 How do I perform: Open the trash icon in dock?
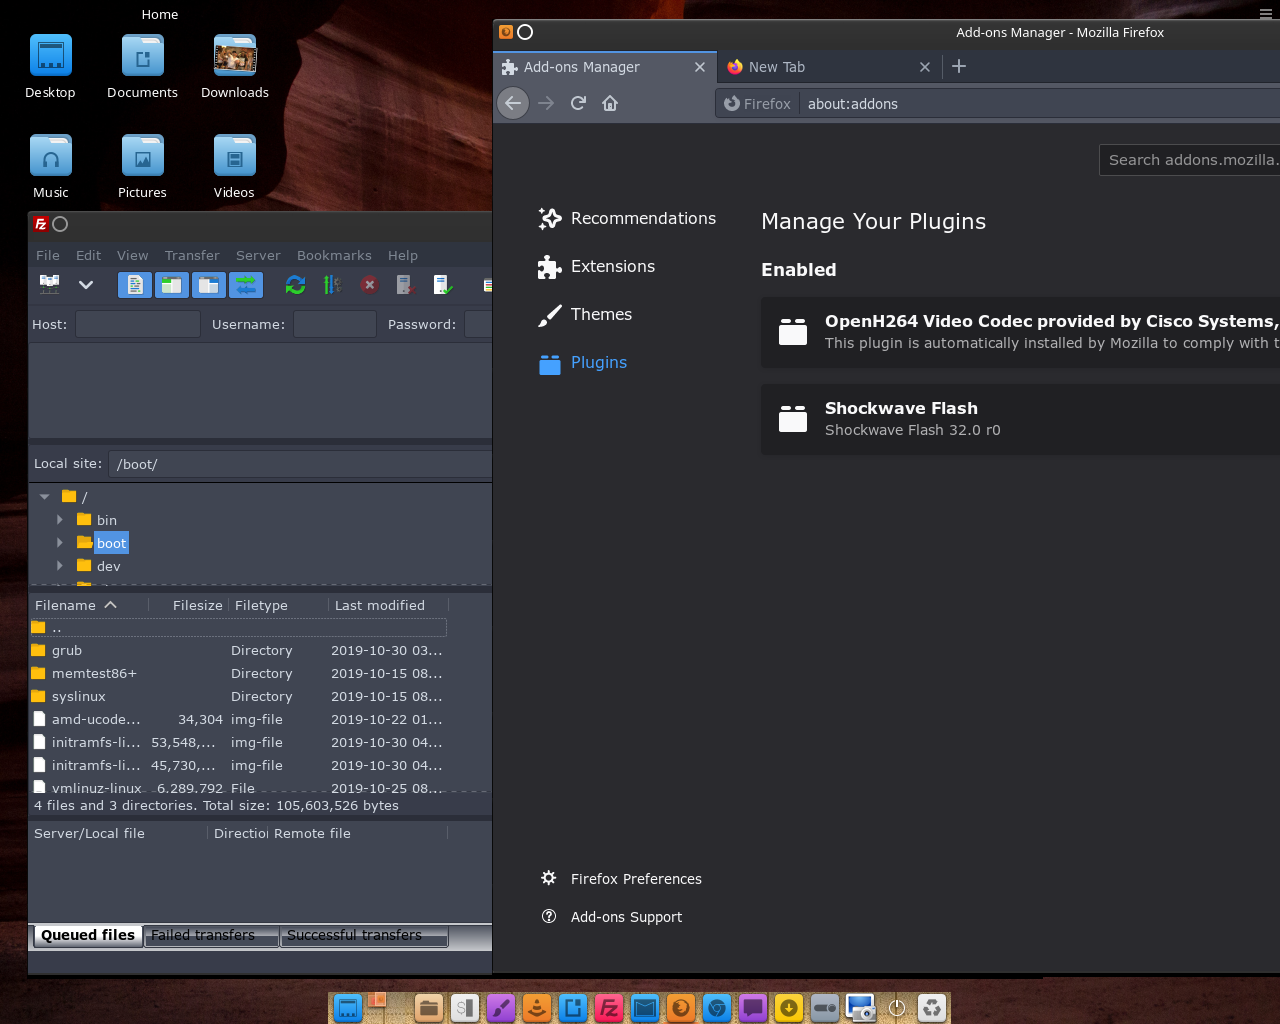click(932, 1008)
